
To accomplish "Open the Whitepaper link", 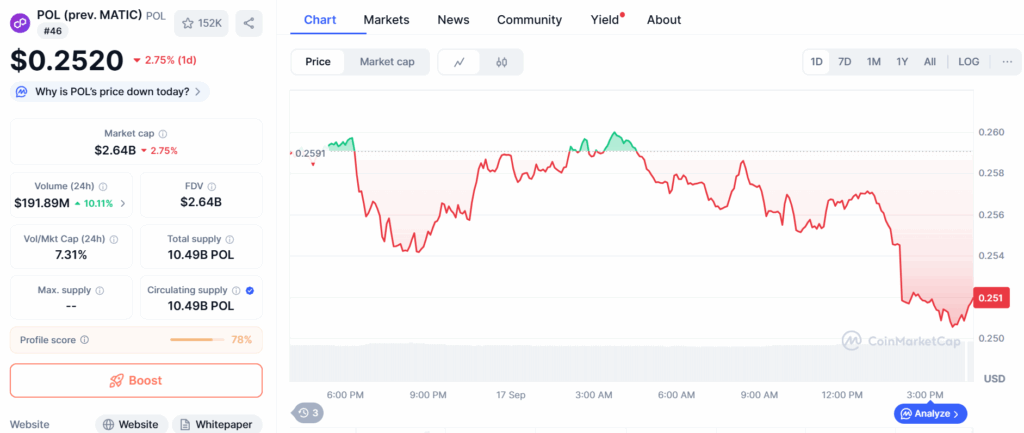I will point(216,425).
